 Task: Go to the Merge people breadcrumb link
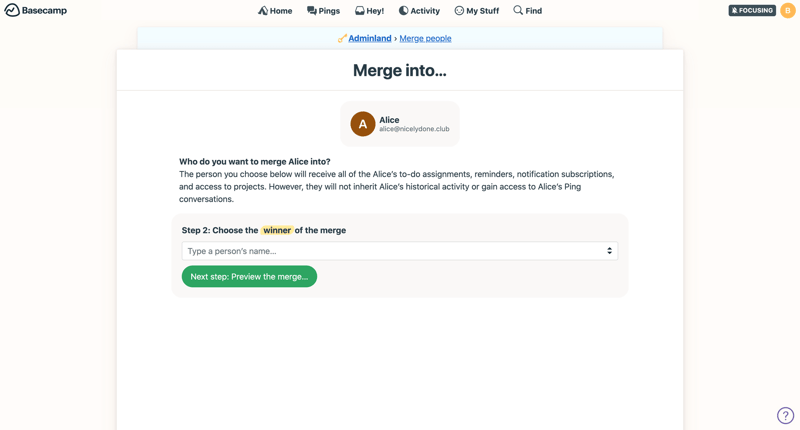[426, 38]
